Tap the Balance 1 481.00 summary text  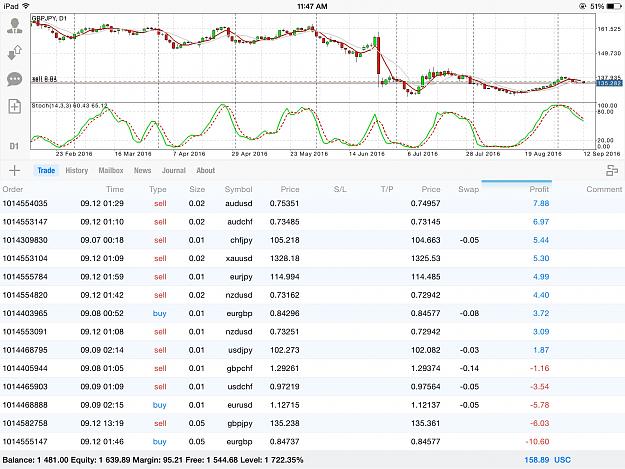tap(35, 460)
